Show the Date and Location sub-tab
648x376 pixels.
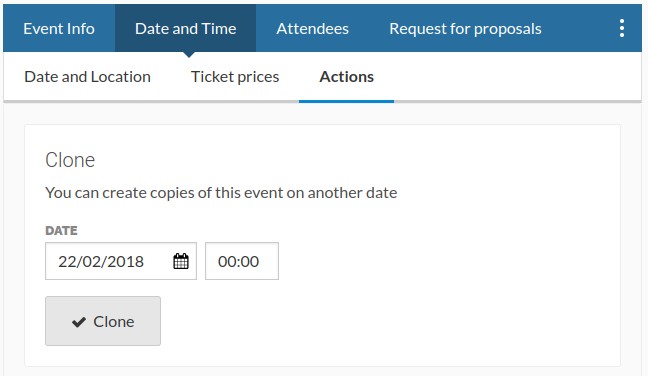click(87, 77)
